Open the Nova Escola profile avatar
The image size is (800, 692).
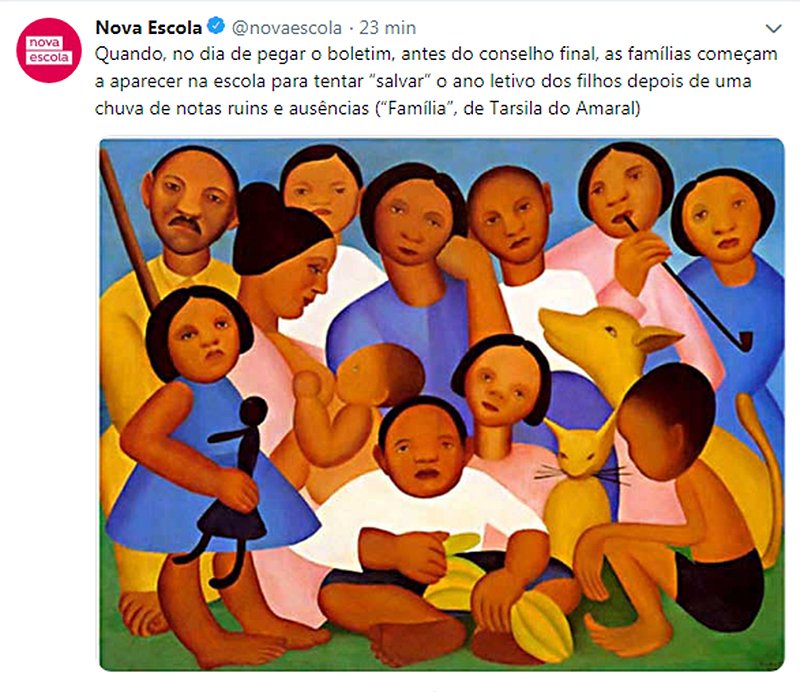point(48,50)
